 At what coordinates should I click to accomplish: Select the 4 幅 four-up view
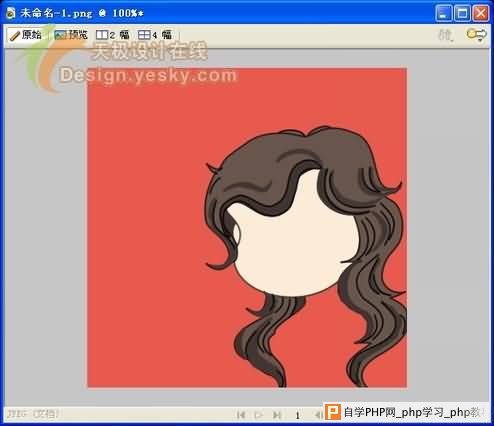(155, 35)
